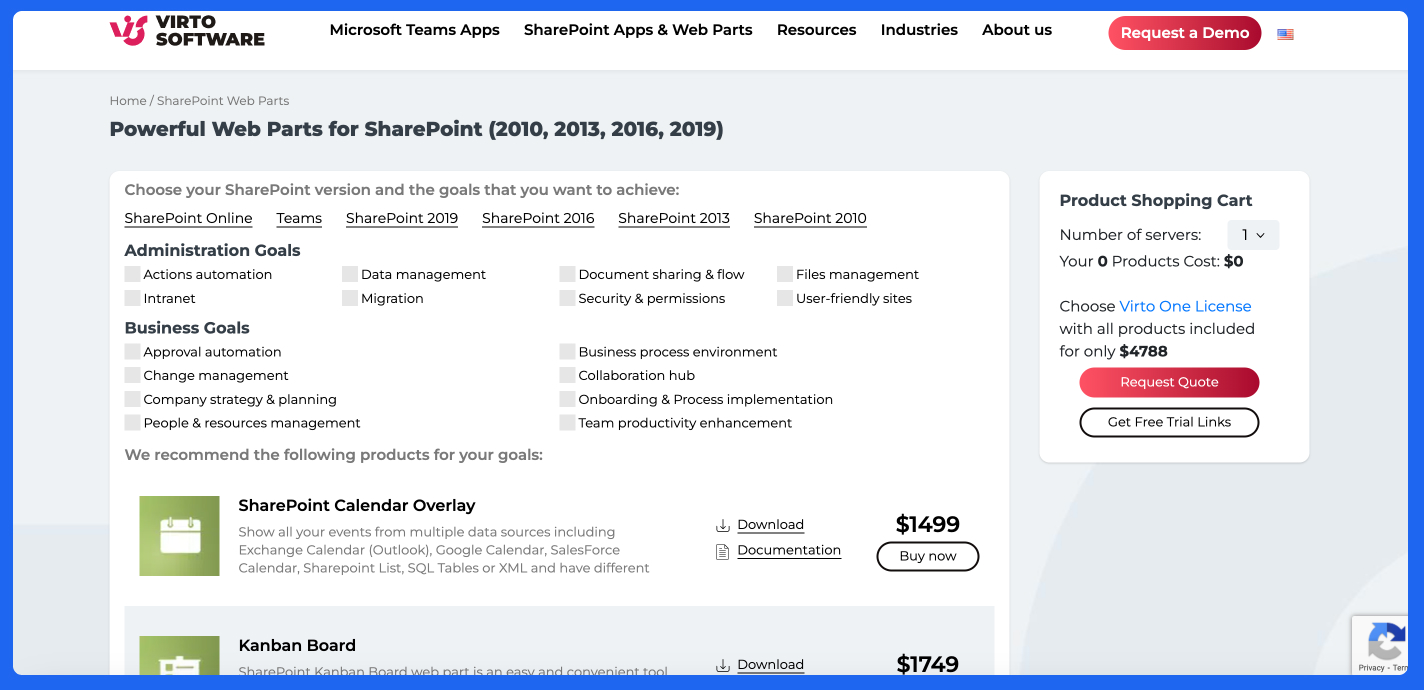Screen dimensions: 1424x690
Task: Enable the Business process environment checkbox
Action: tap(567, 352)
